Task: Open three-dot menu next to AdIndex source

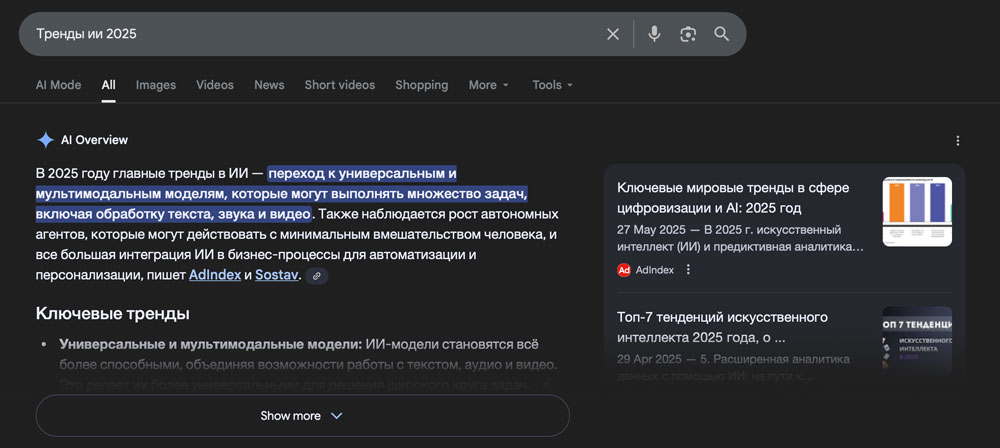Action: 688,270
